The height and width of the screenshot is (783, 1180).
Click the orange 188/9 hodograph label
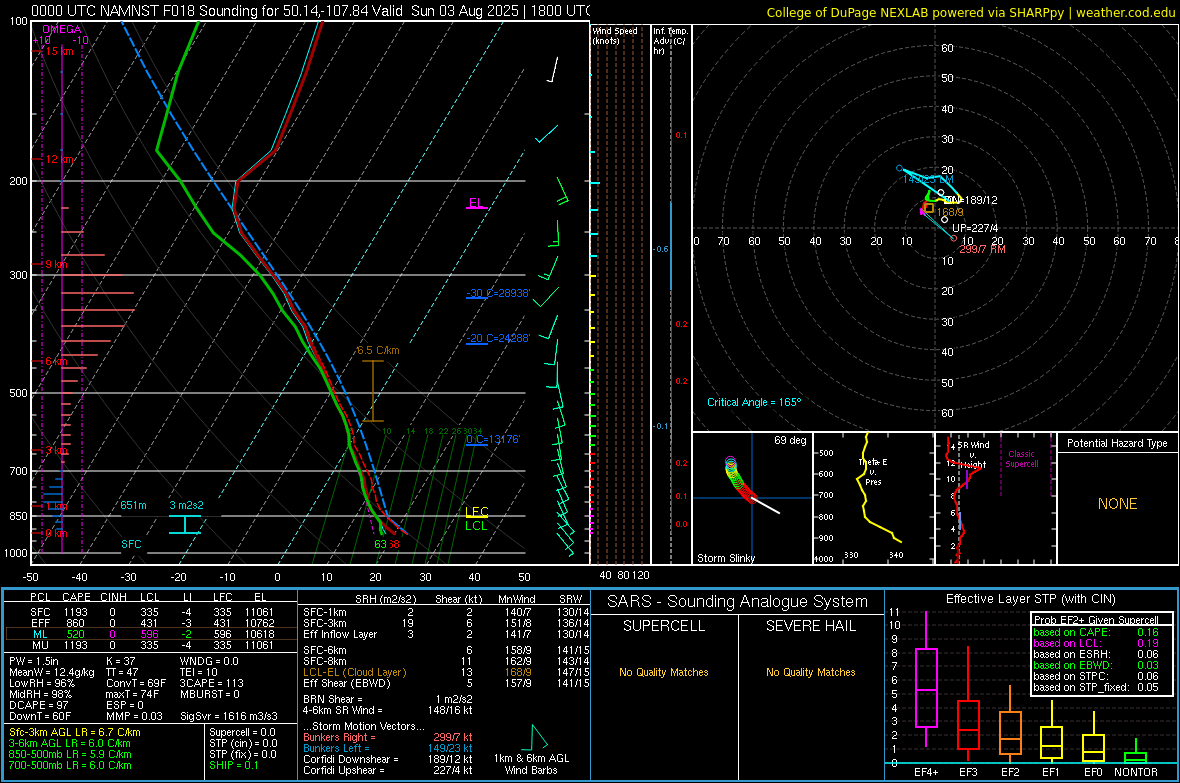click(x=950, y=212)
